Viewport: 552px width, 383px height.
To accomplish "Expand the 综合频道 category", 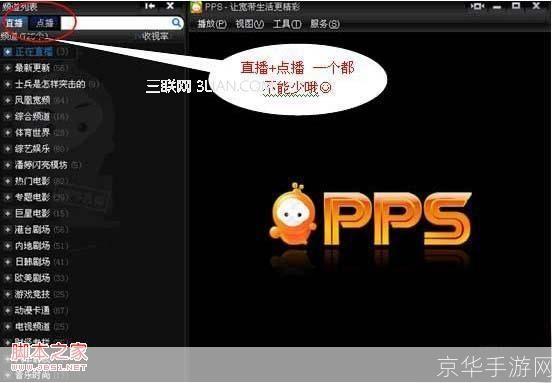I will click(7, 117).
